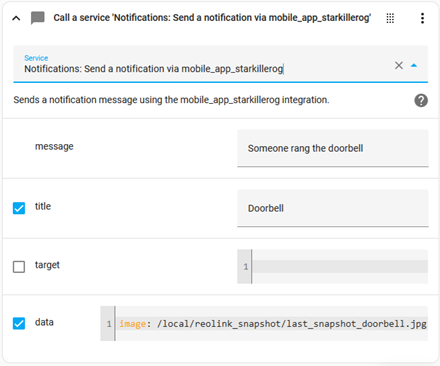
Task: Toggle the Service dropdown arrow
Action: point(414,65)
